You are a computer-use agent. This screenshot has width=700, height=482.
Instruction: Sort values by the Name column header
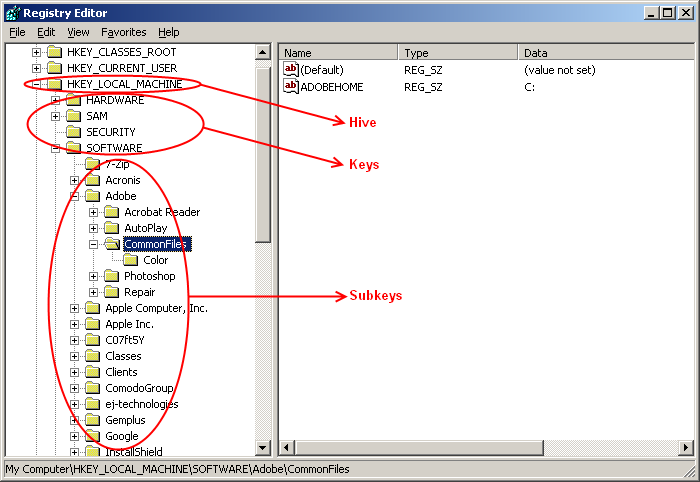[x=338, y=52]
